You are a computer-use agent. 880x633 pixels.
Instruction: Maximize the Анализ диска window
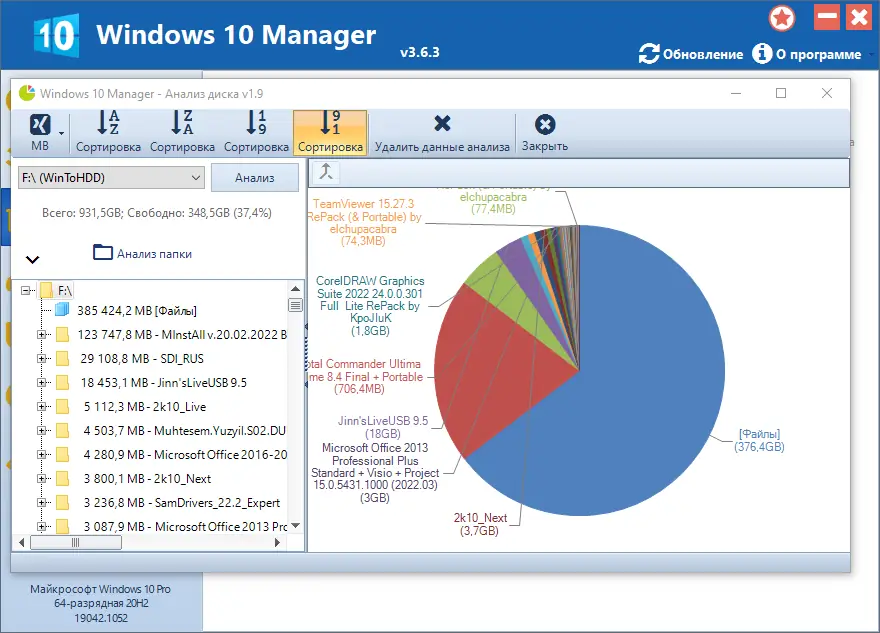coord(781,93)
